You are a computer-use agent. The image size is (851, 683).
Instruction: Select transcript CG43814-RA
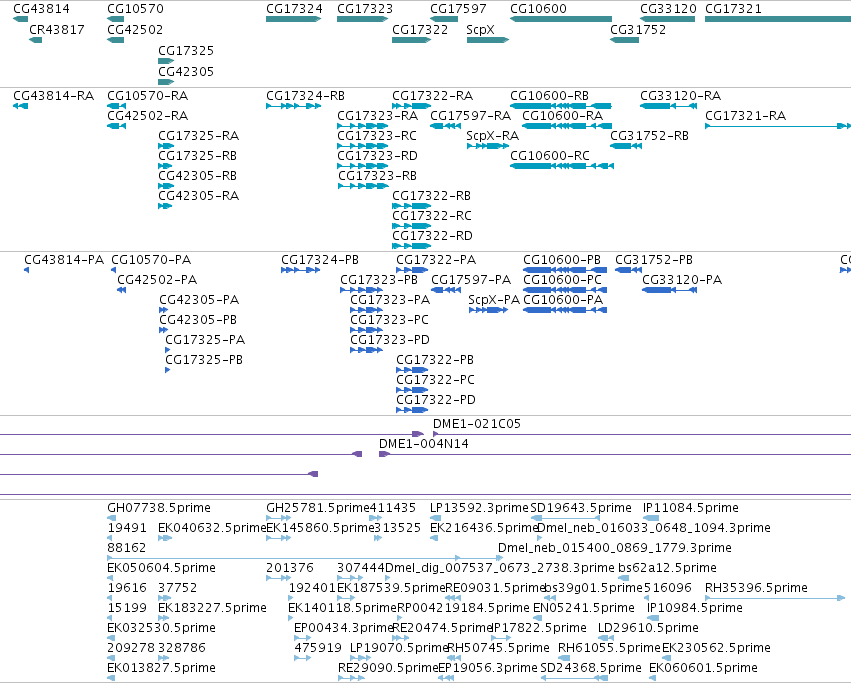[53, 96]
